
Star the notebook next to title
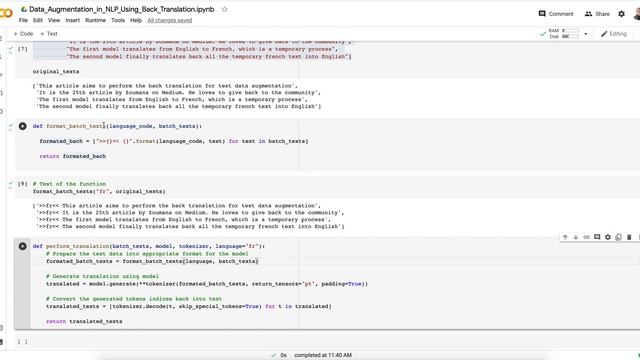coord(224,9)
